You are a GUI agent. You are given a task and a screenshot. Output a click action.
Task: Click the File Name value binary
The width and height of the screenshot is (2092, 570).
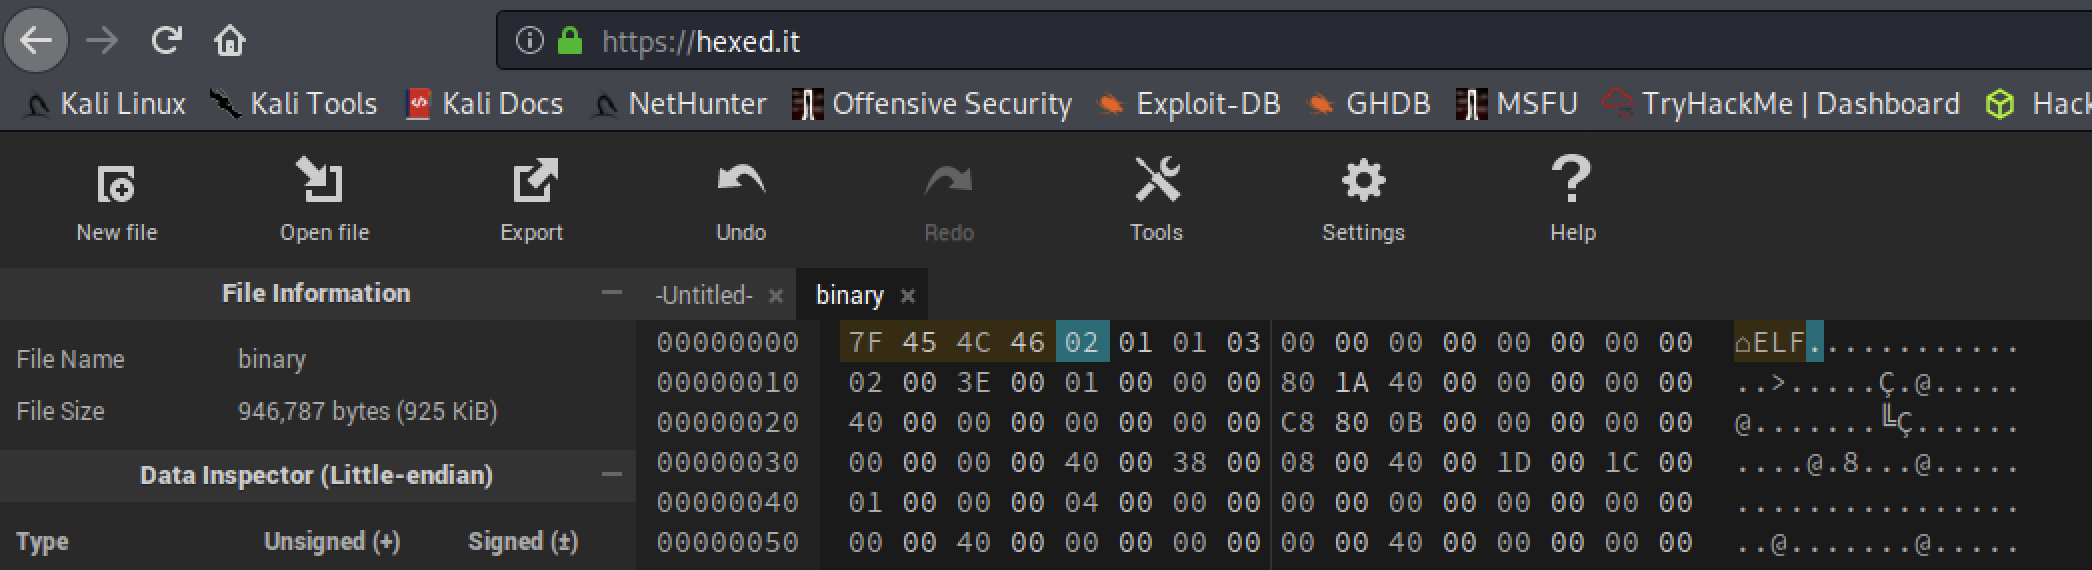pos(272,359)
